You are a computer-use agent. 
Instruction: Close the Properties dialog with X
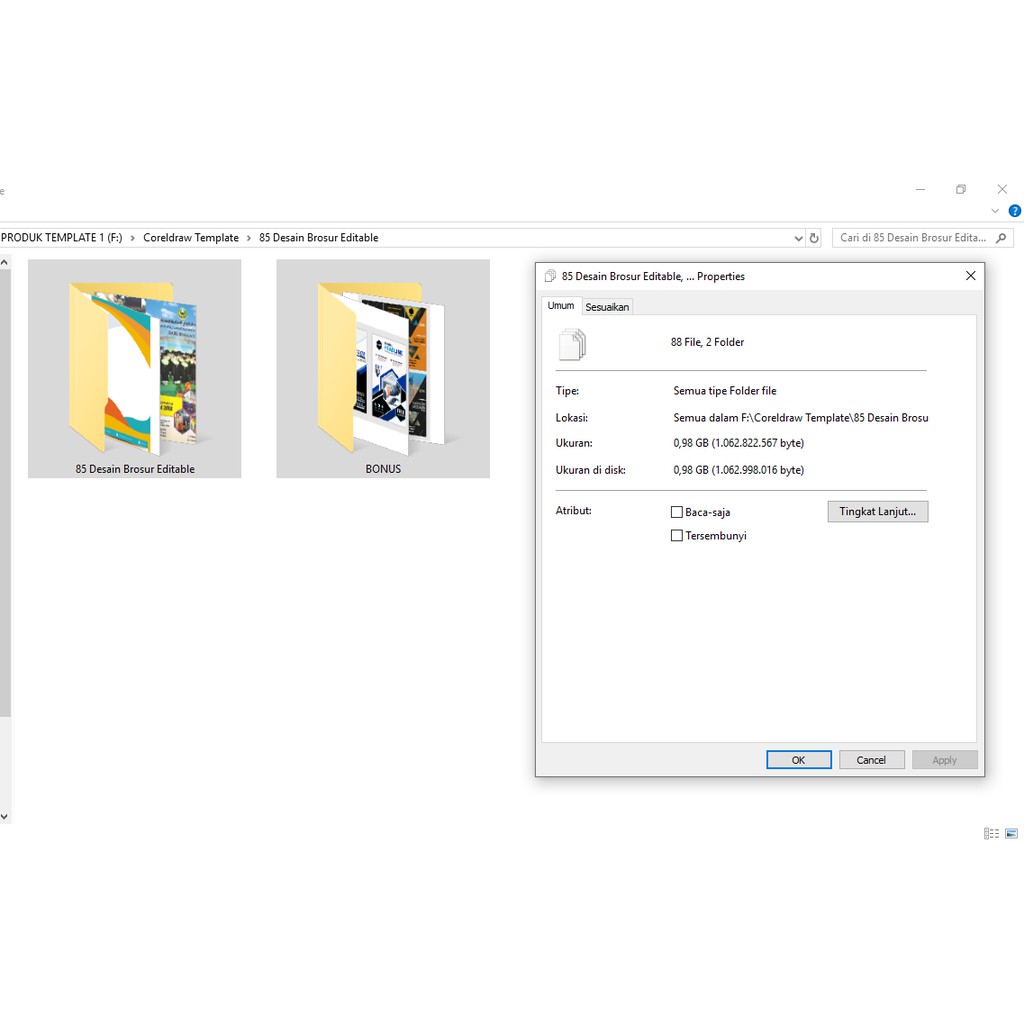pos(970,276)
